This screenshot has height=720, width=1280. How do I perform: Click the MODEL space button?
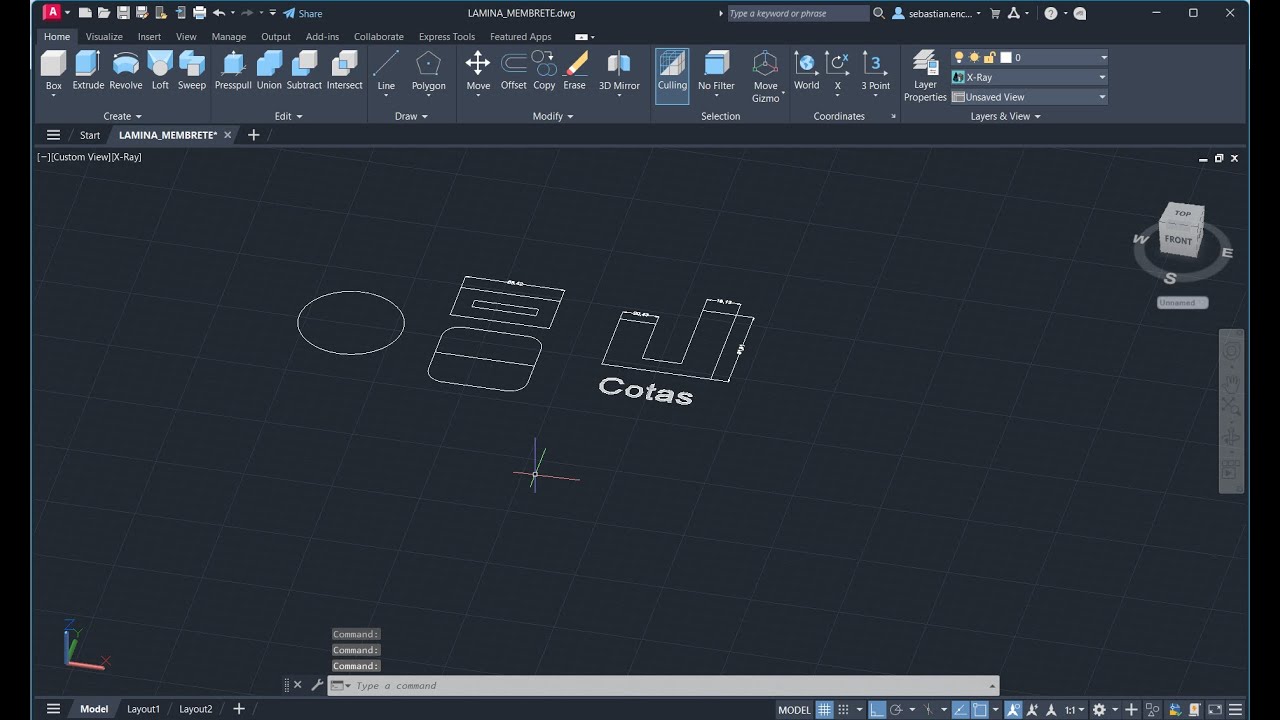click(794, 710)
